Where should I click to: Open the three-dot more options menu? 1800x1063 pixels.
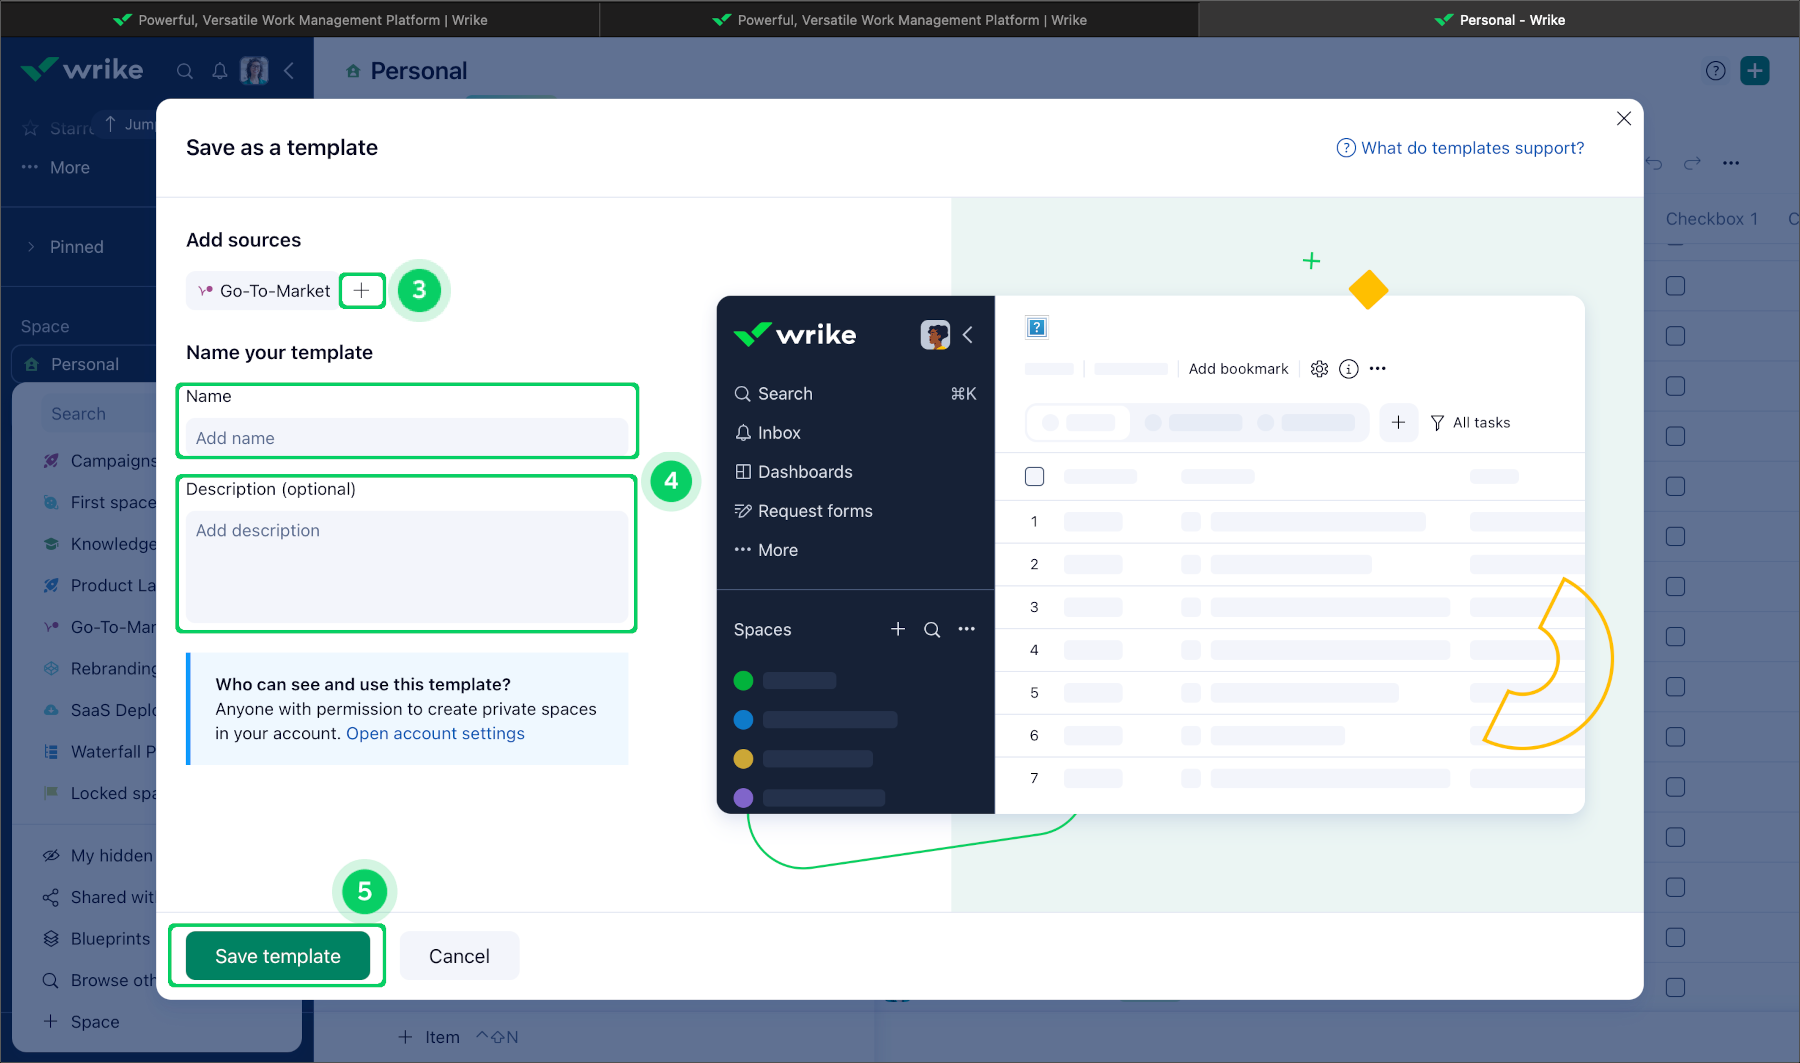coord(1730,163)
